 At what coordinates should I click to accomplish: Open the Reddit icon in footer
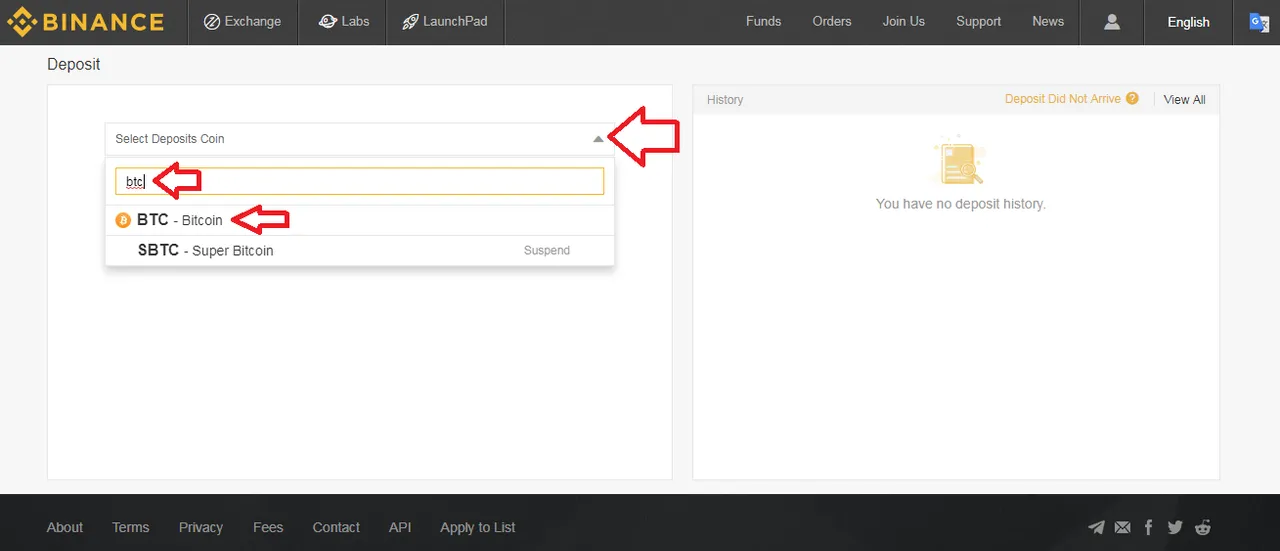click(x=1202, y=527)
